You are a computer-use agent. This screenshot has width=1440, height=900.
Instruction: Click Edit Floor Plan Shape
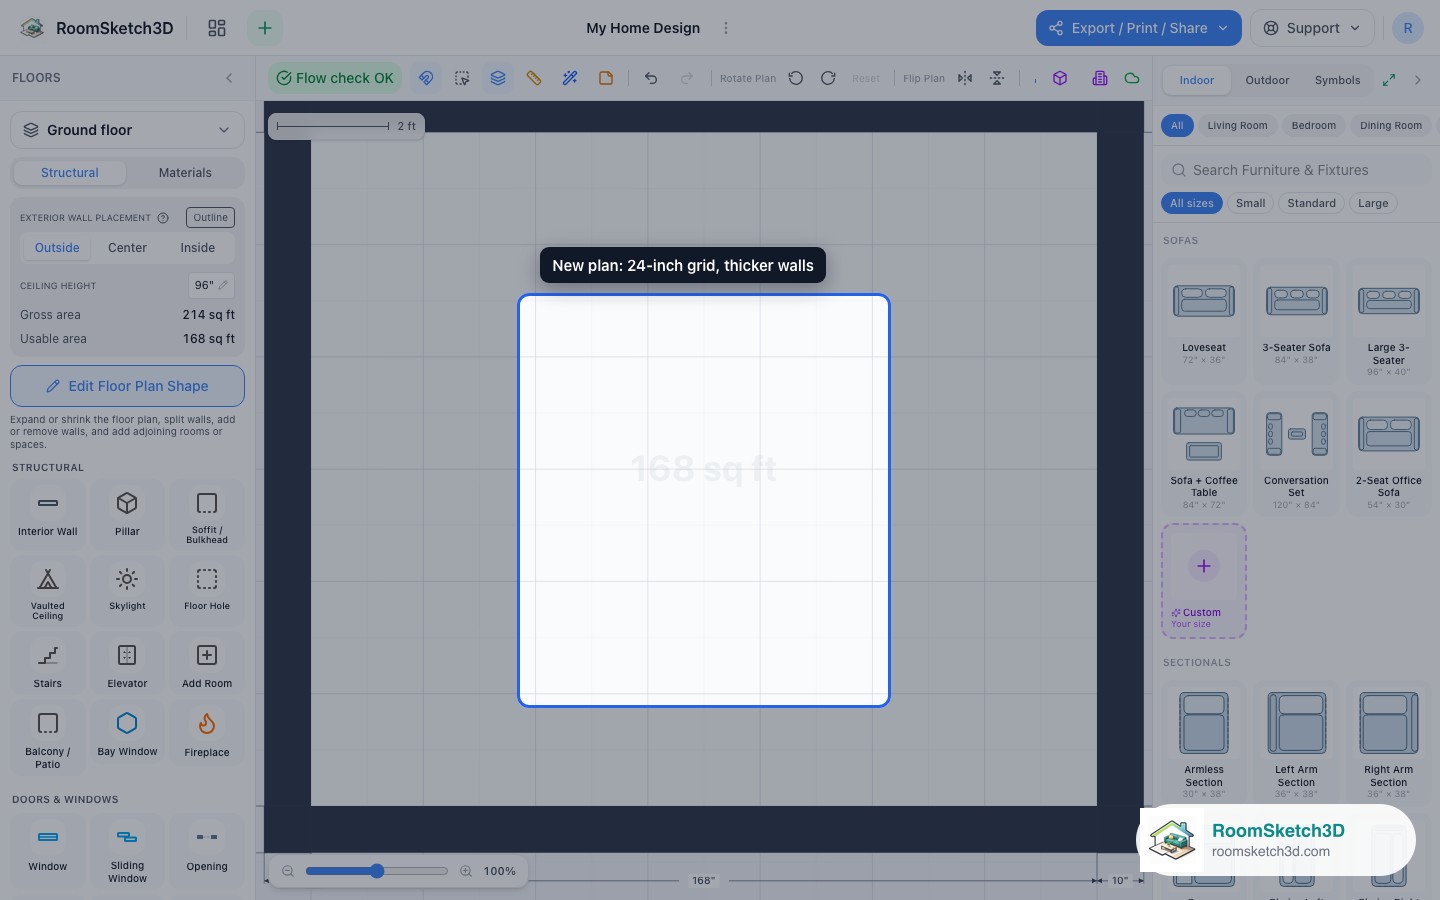pyautogui.click(x=127, y=386)
